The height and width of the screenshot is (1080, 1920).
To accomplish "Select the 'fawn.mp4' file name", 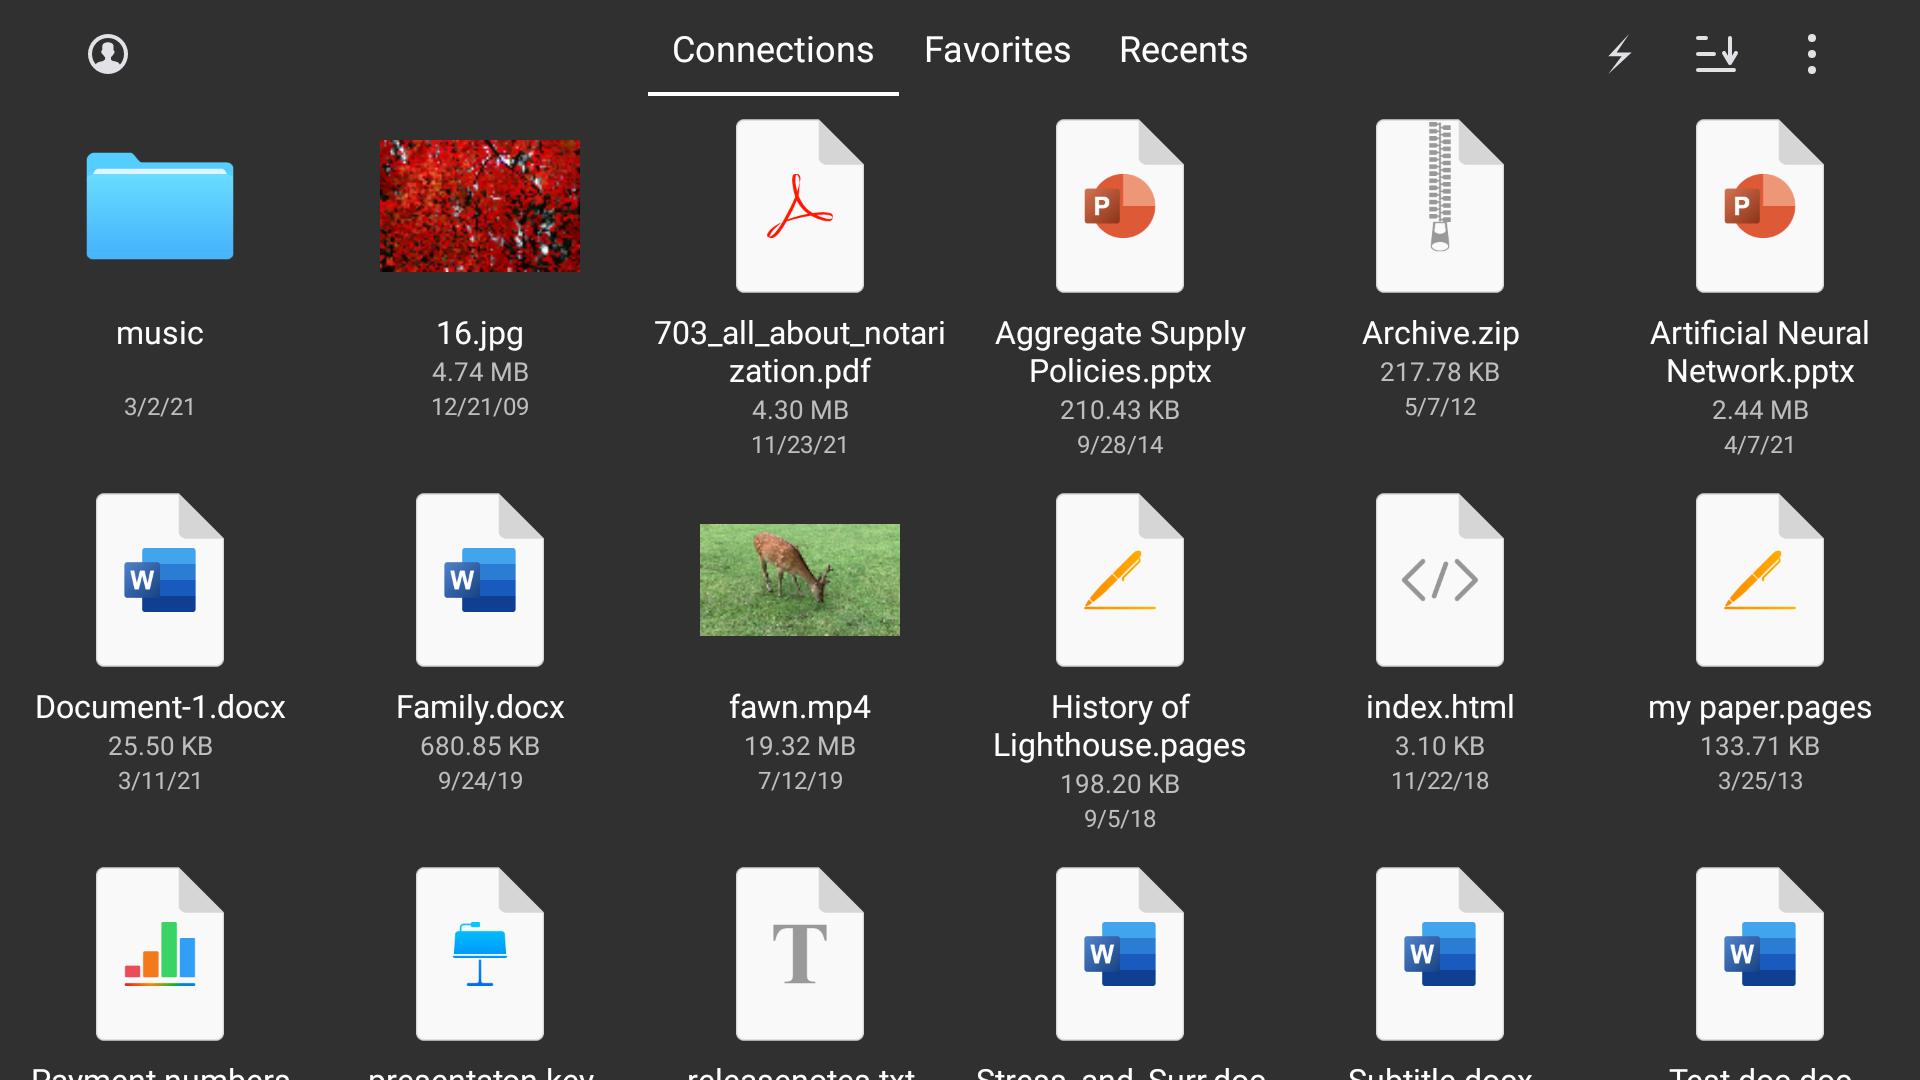I will (x=800, y=707).
